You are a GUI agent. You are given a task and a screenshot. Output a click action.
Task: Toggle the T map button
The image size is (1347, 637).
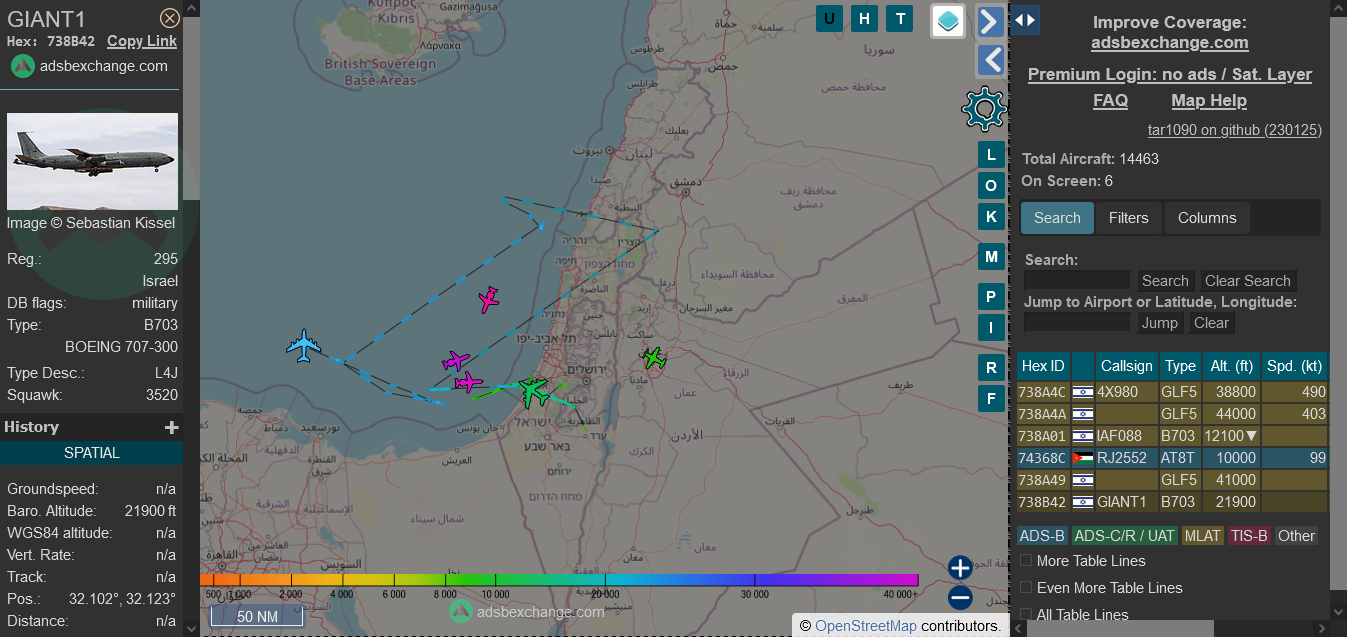tap(901, 18)
